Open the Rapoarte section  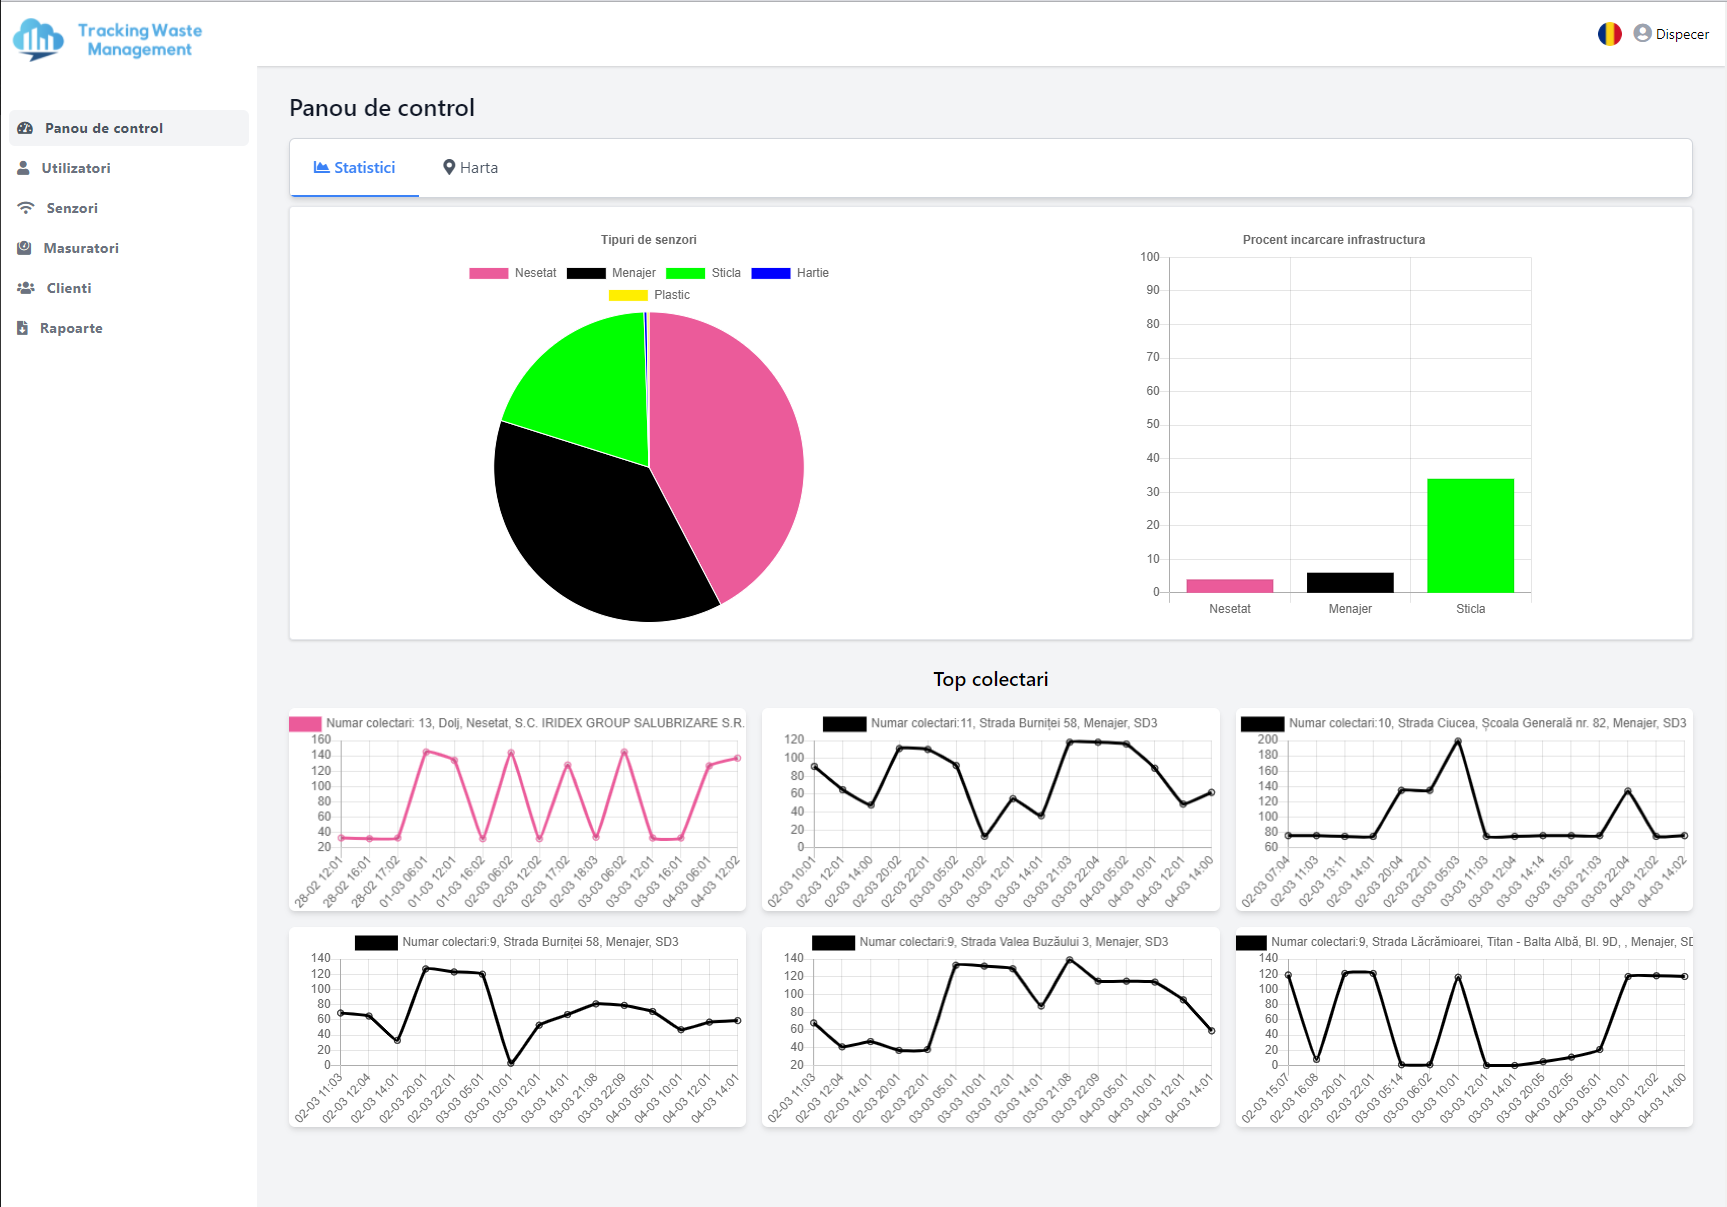[x=129, y=328]
